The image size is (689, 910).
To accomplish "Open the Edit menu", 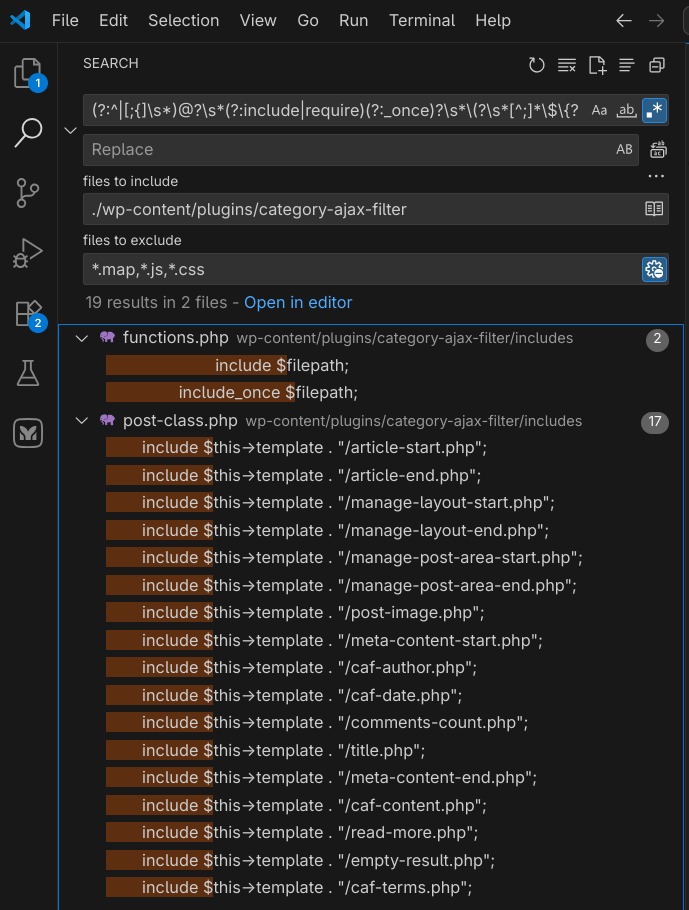I will [x=113, y=20].
